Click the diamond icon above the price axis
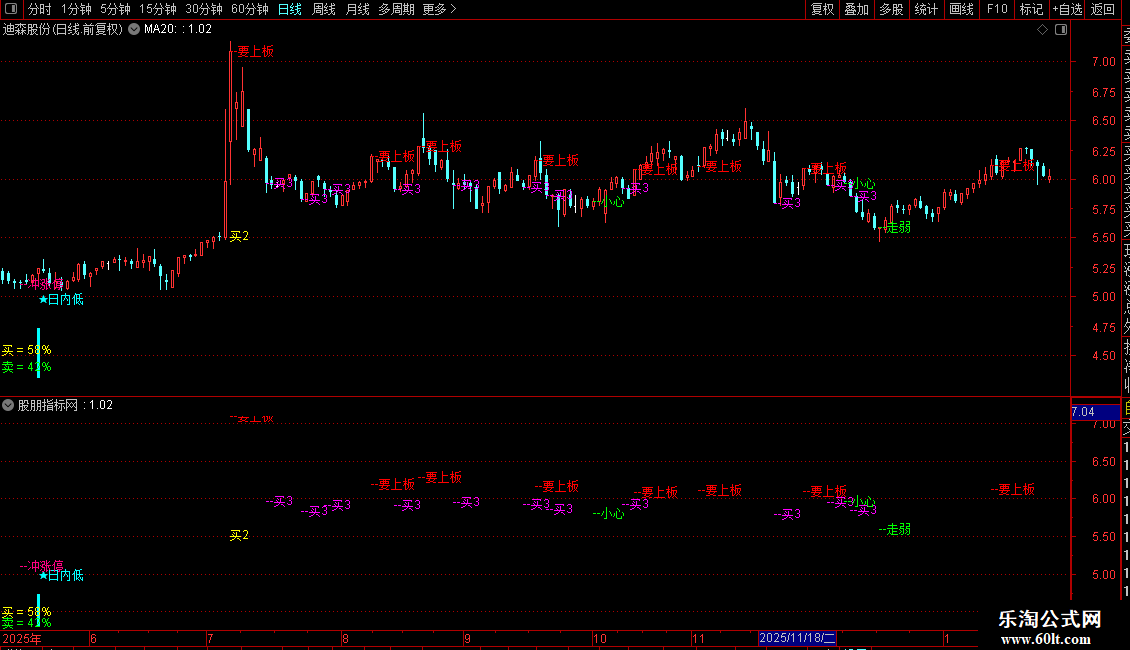 point(1043,30)
